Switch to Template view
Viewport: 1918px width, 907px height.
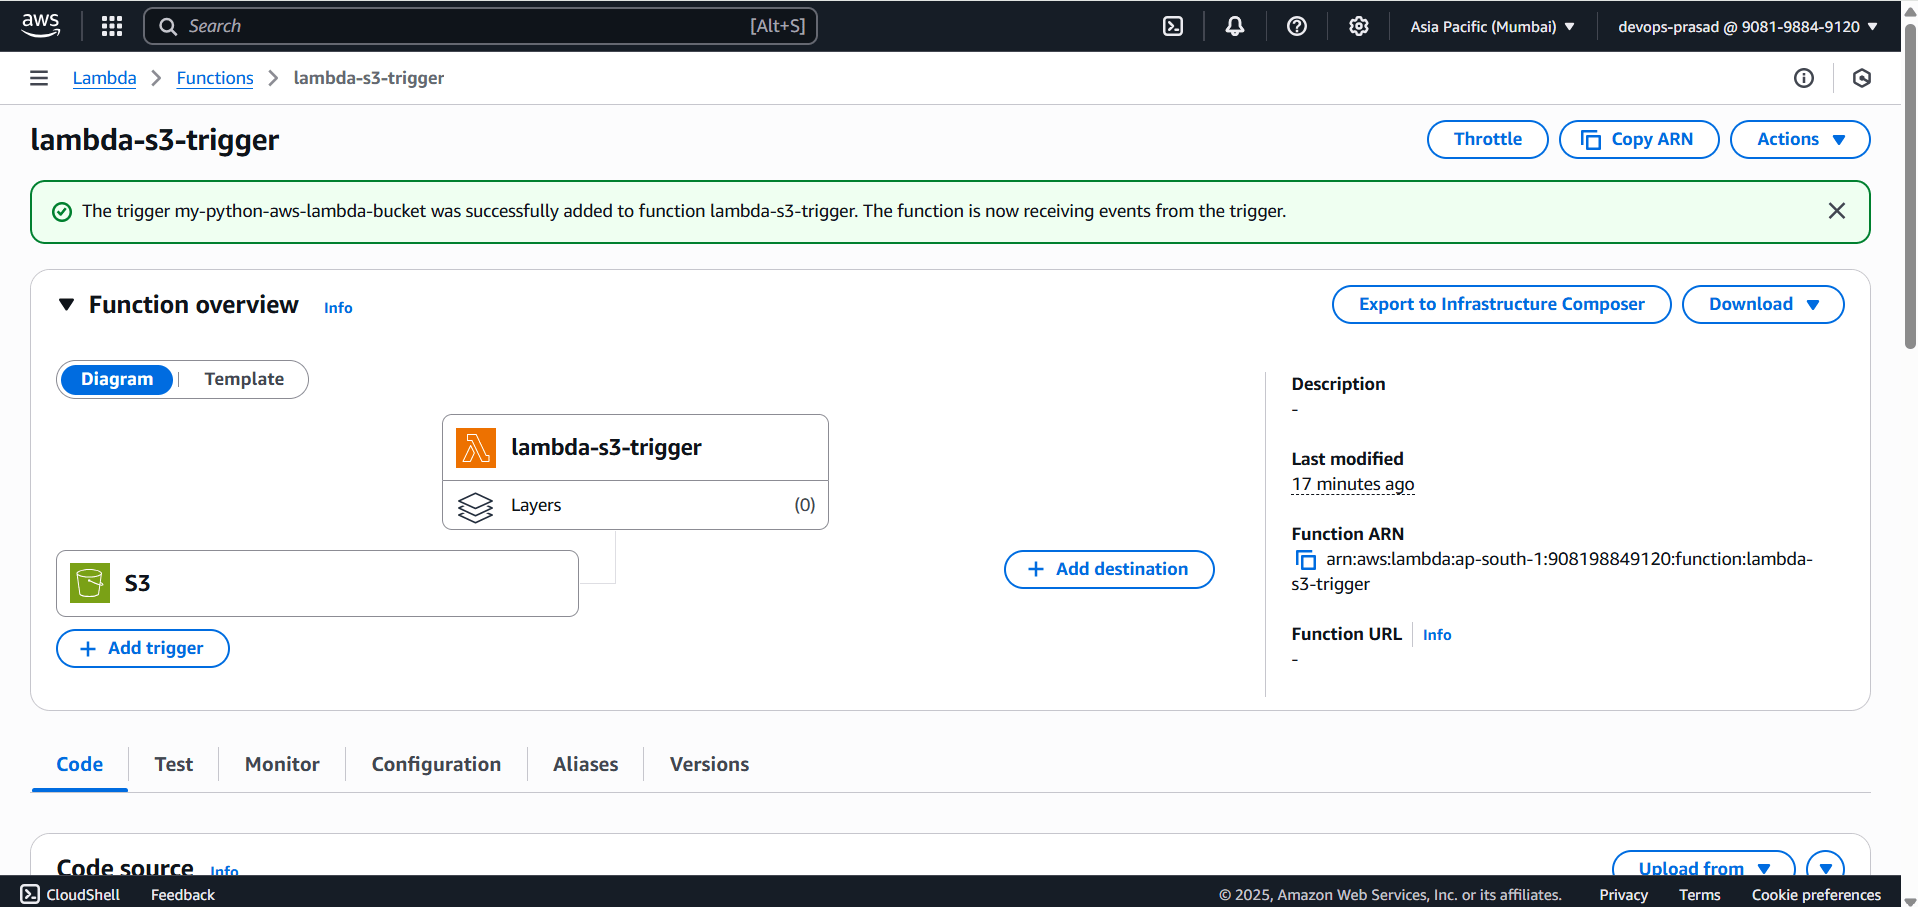click(x=243, y=379)
